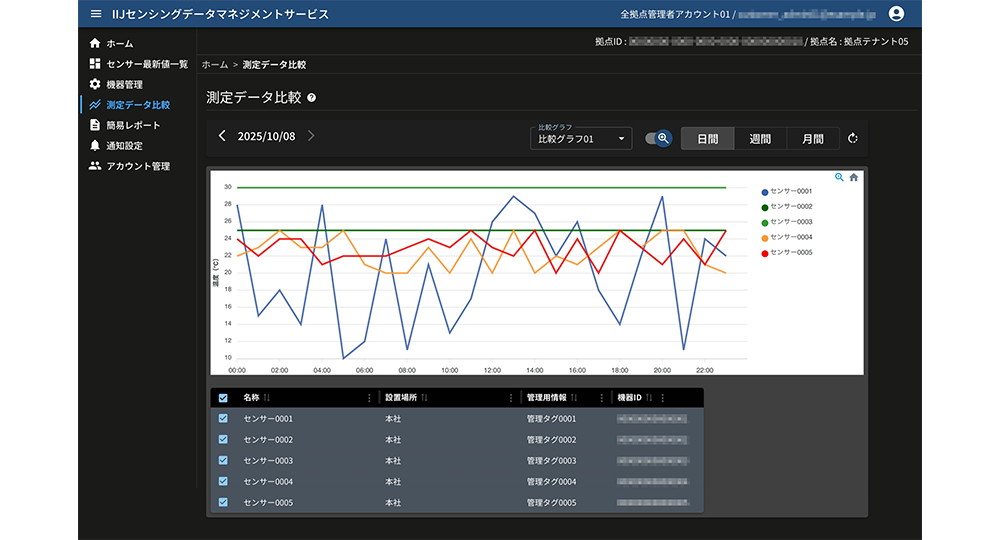Go to previous date with left arrow
The height and width of the screenshot is (540, 1000).
tap(222, 136)
